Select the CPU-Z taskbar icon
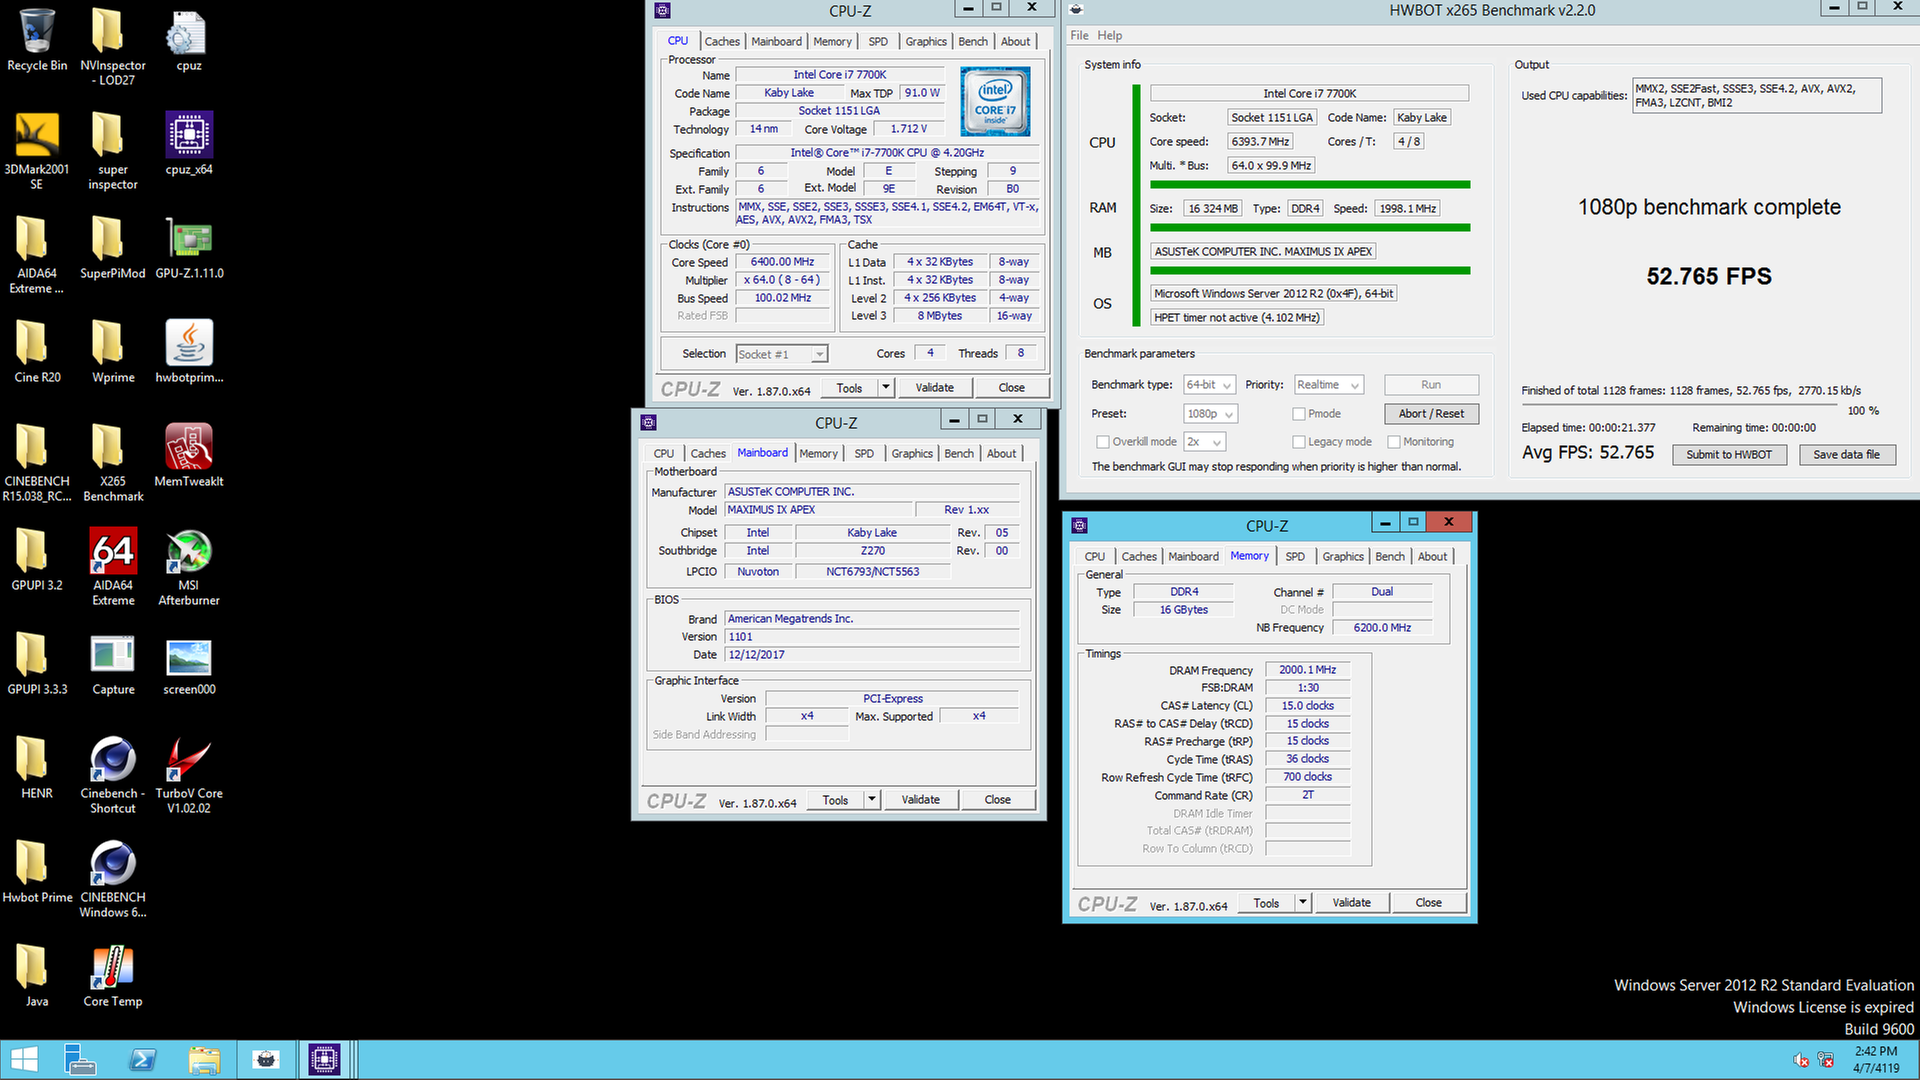Viewport: 1920px width, 1080px height. tap(324, 1060)
